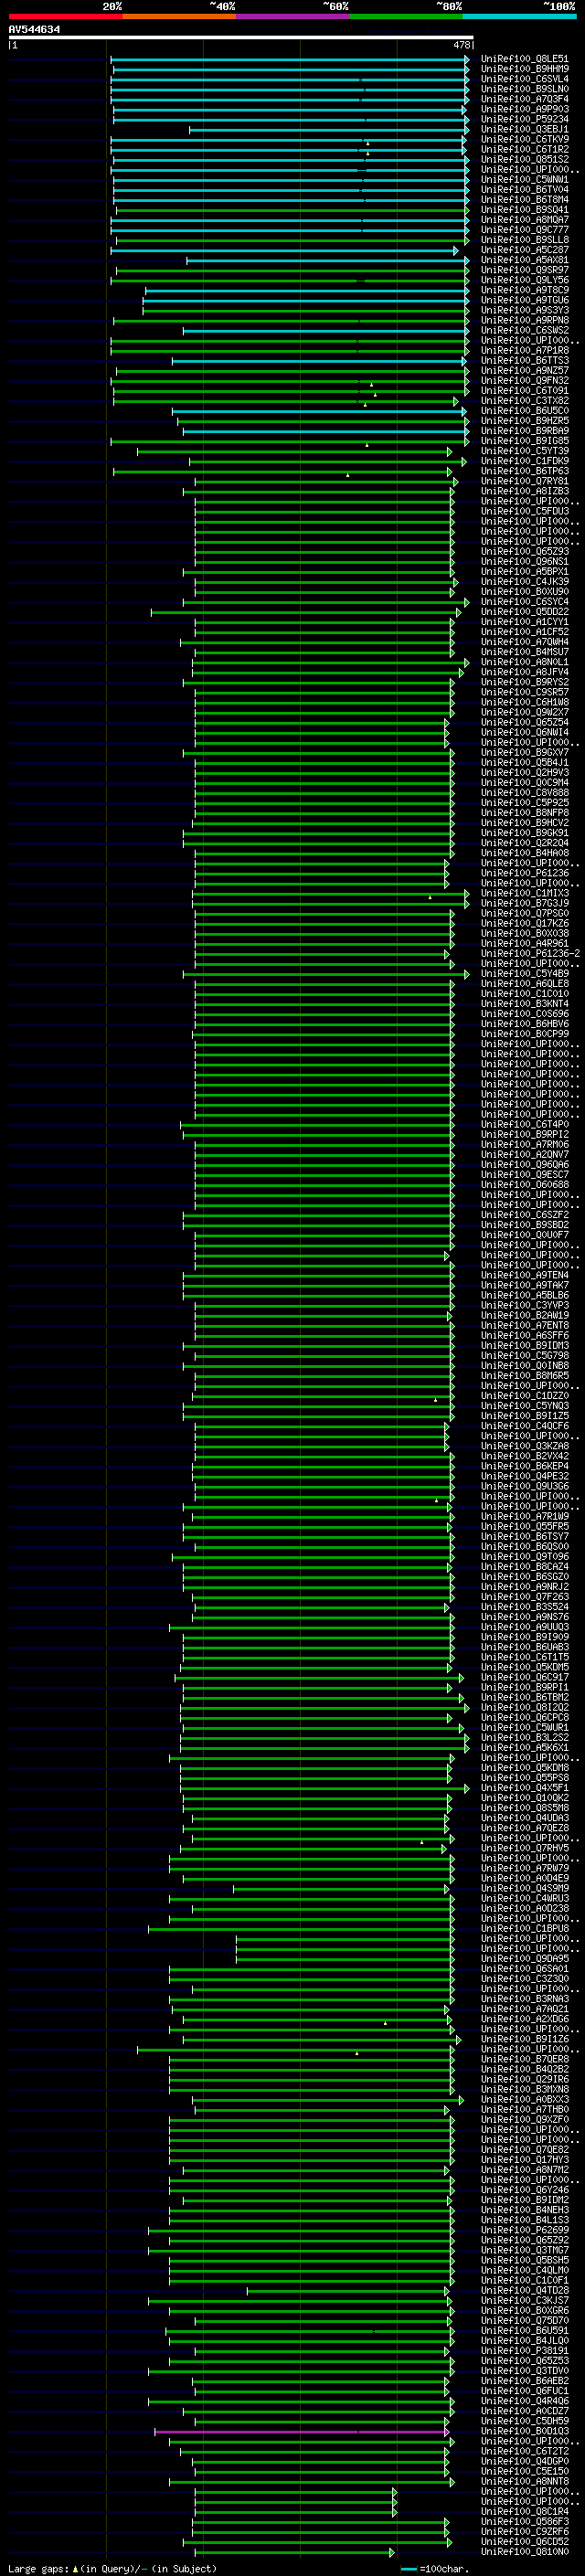585x2576 pixels.
Task: Click UniRef100_Q9T096 label
Action: click(x=524, y=1557)
